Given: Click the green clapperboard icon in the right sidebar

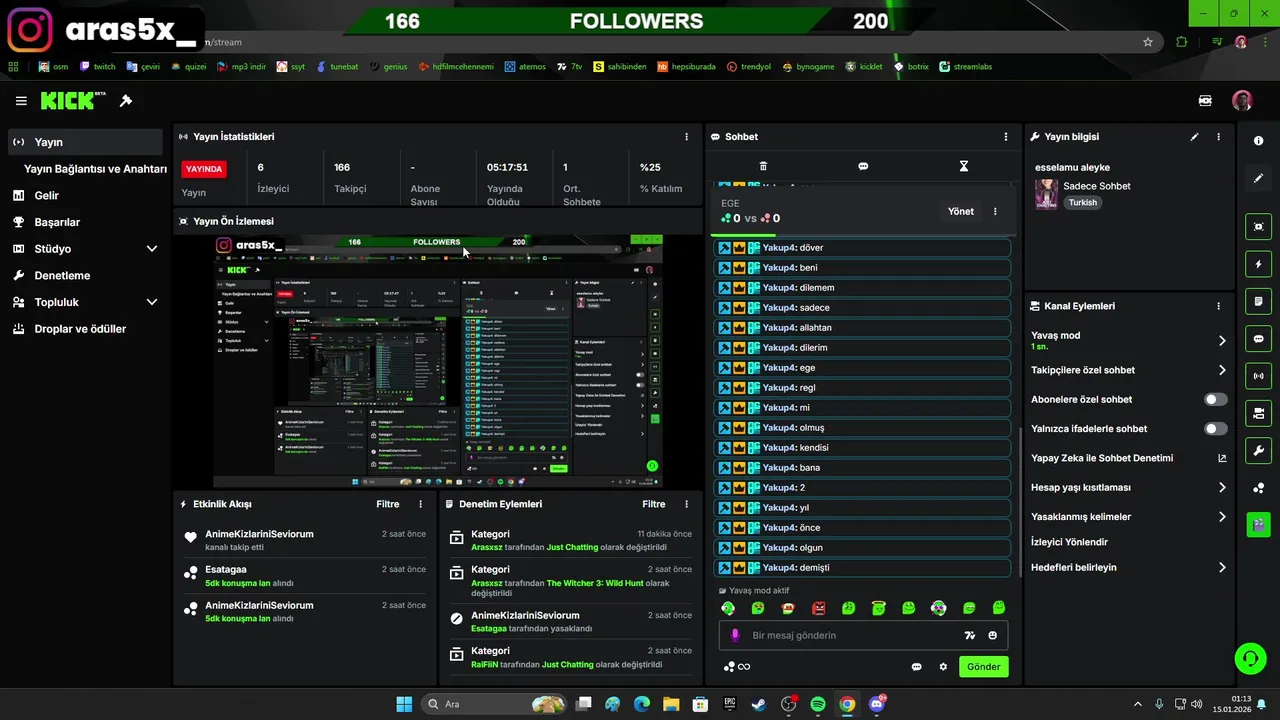Looking at the screenshot, I should click(1259, 524).
